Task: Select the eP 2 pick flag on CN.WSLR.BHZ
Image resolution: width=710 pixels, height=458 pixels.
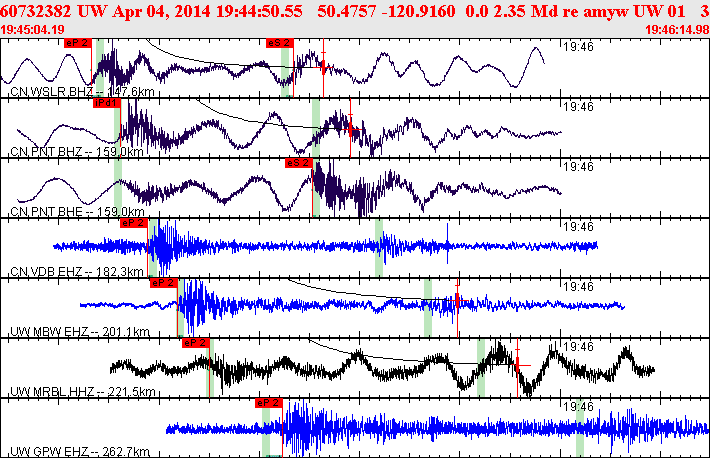Action: [78, 43]
